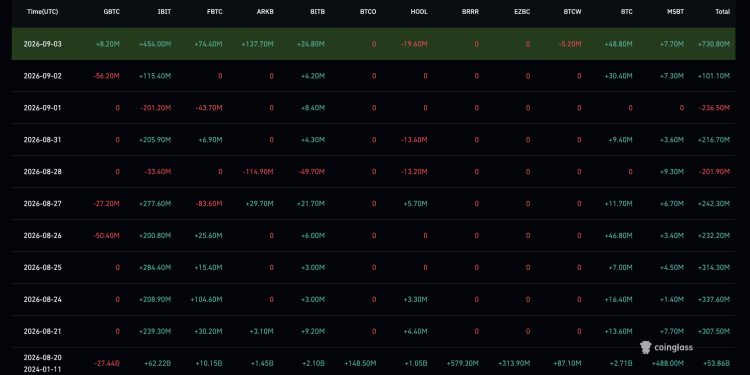Click the +53.86B cumulative total value
The image size is (750, 375).
tap(716, 364)
